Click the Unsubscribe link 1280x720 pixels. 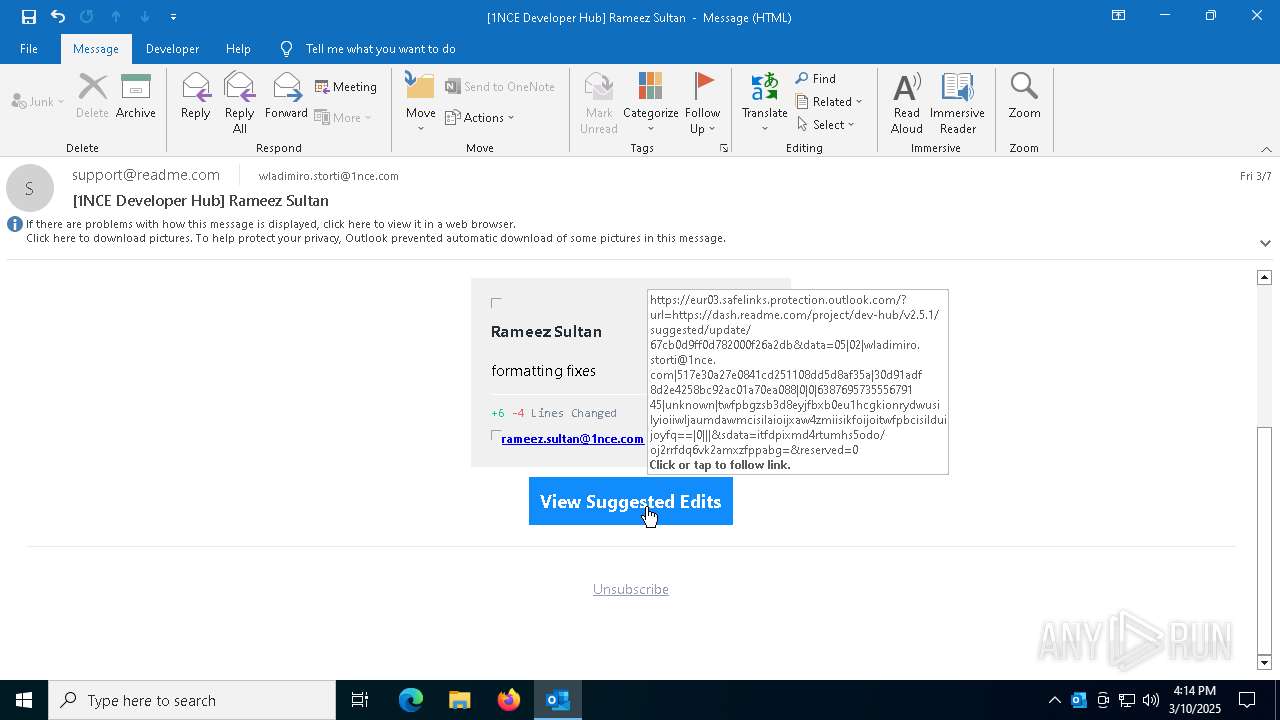631,589
